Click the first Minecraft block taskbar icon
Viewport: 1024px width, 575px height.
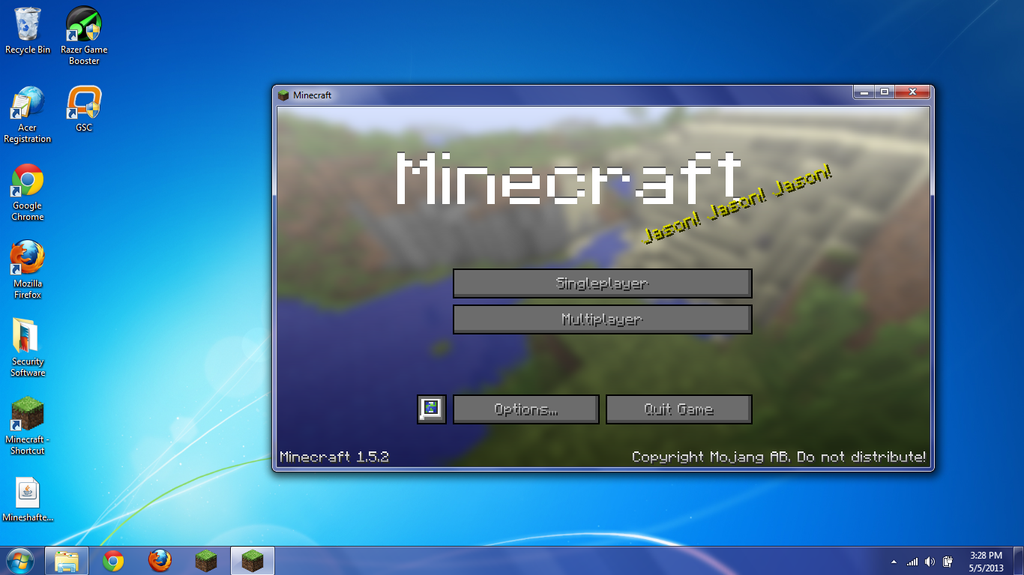click(206, 561)
